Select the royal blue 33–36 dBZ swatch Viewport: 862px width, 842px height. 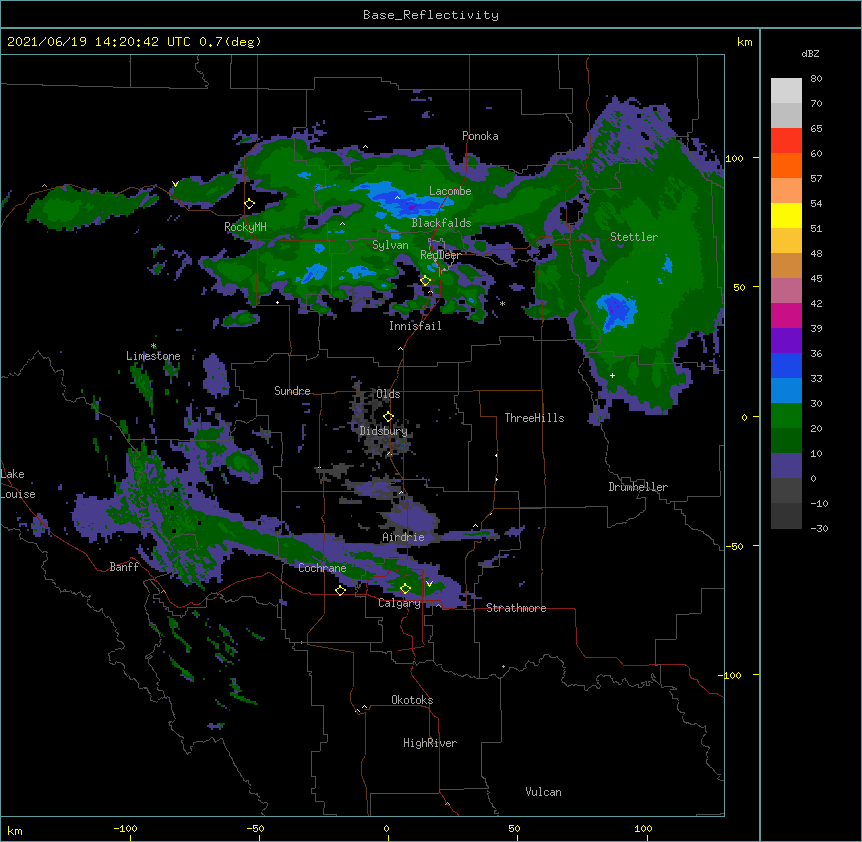(x=786, y=365)
